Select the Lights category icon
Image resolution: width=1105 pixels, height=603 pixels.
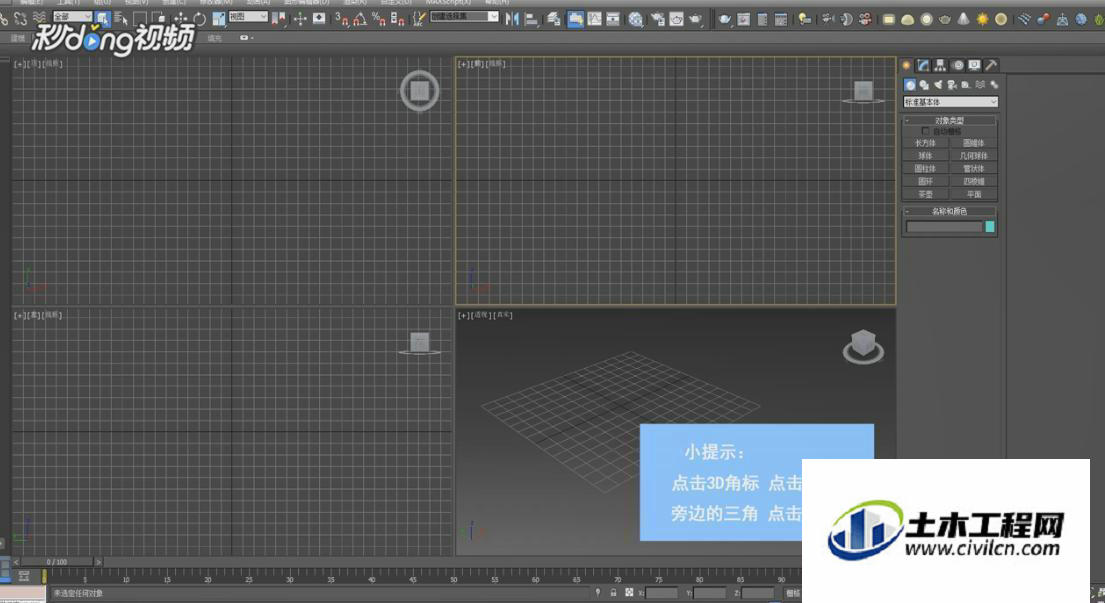[938, 85]
